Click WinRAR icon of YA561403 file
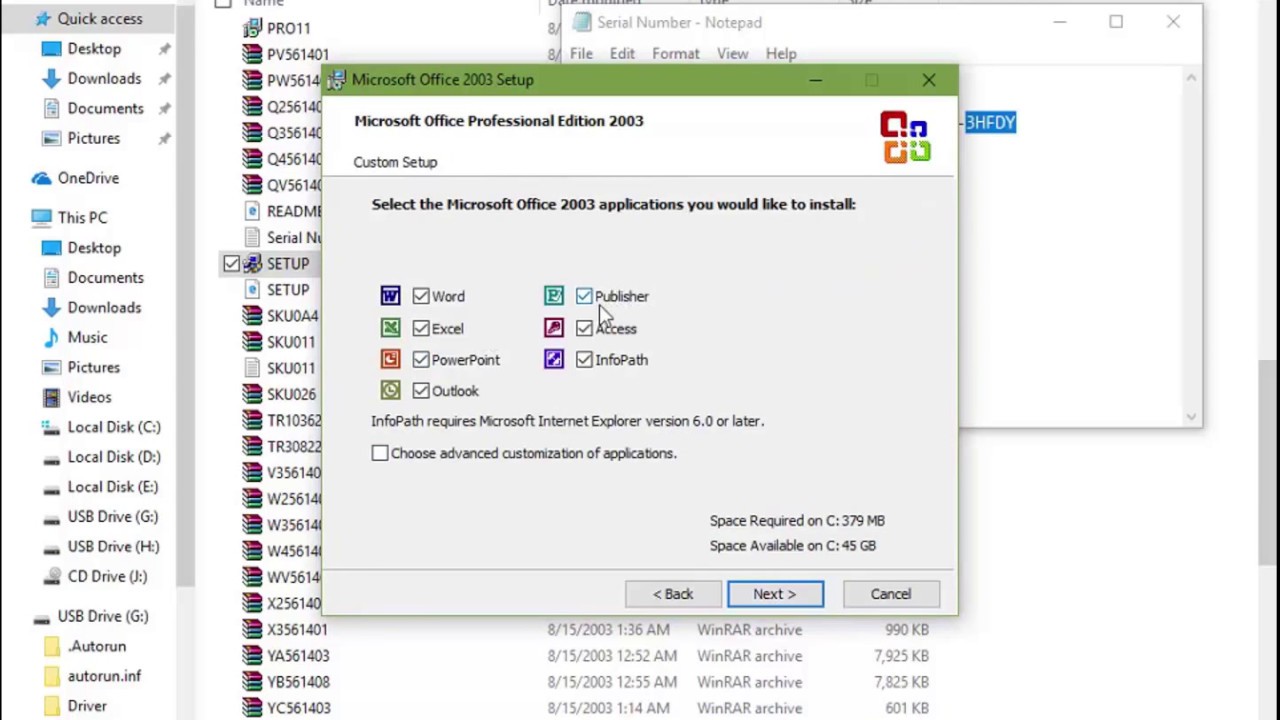 [252, 655]
